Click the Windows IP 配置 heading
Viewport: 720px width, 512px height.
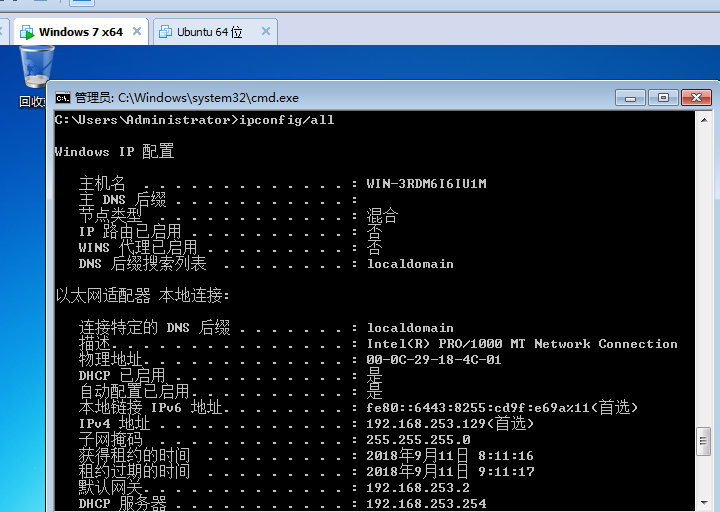114,152
